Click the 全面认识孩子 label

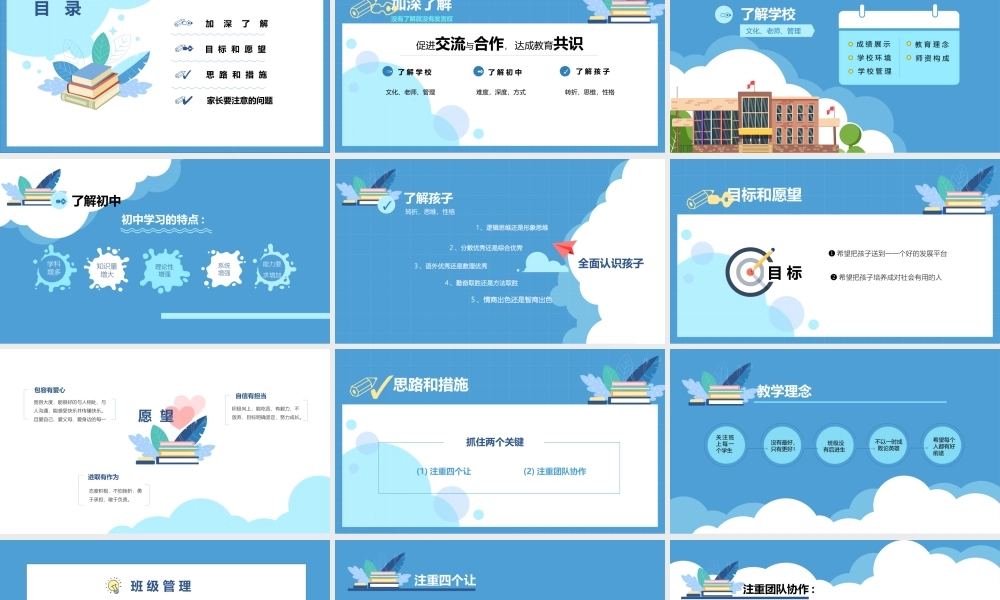611,263
